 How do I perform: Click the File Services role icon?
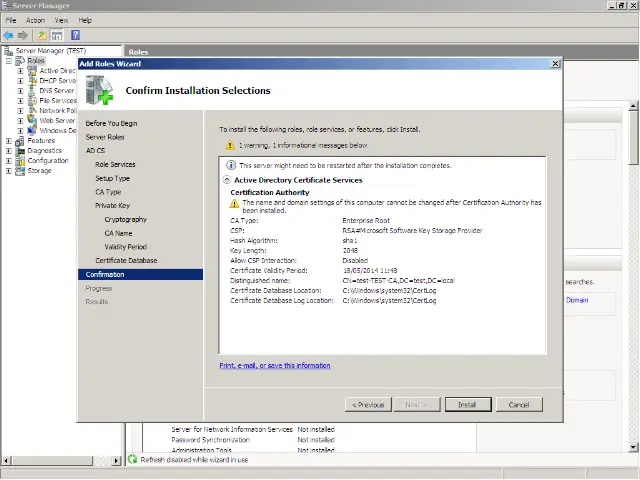click(x=32, y=100)
